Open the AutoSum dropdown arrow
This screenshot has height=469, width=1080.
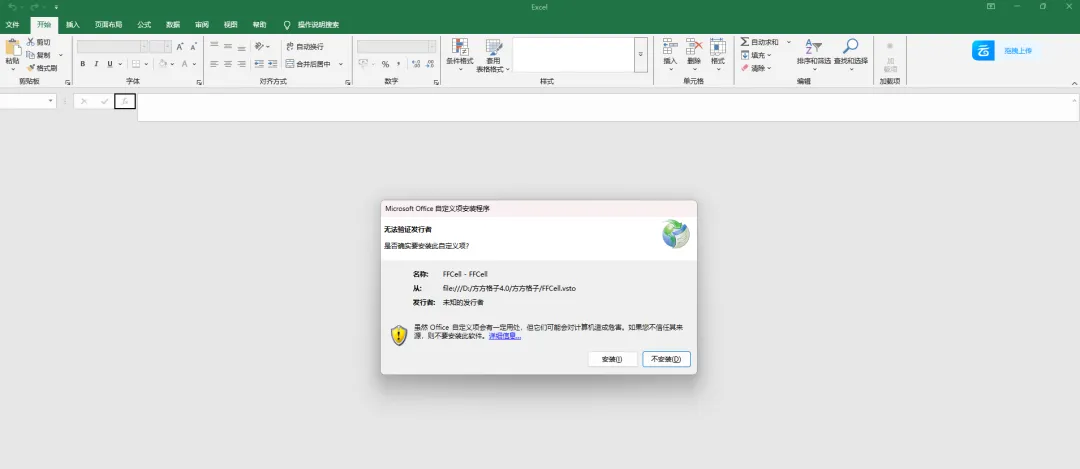click(788, 42)
